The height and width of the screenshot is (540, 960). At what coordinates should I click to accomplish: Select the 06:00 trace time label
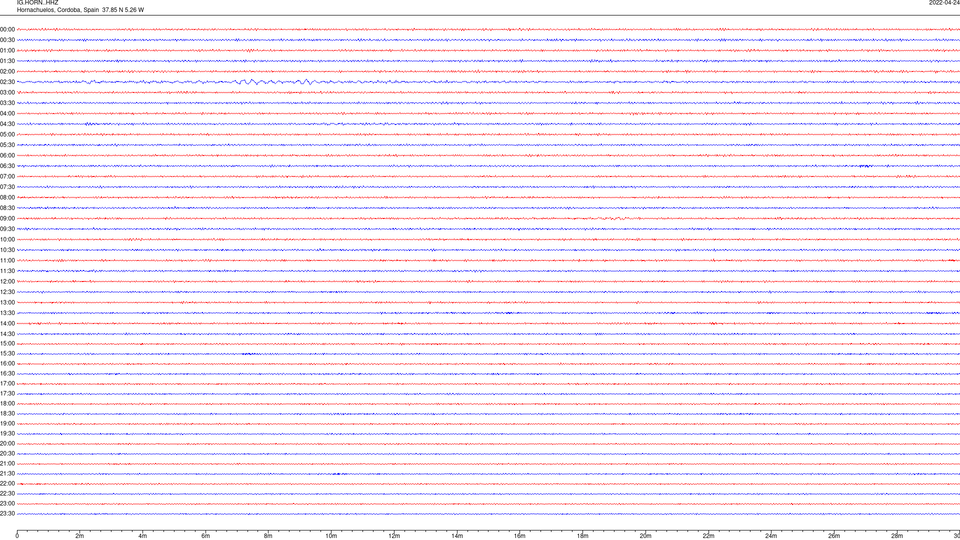pyautogui.click(x=7, y=156)
